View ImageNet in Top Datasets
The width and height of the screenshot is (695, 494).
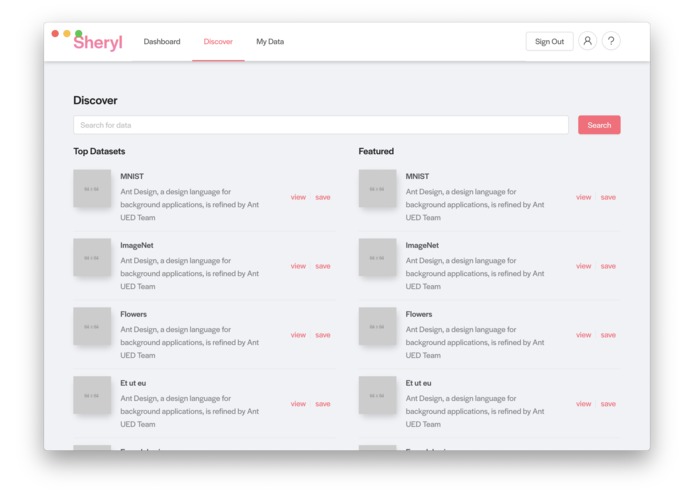[x=298, y=266]
